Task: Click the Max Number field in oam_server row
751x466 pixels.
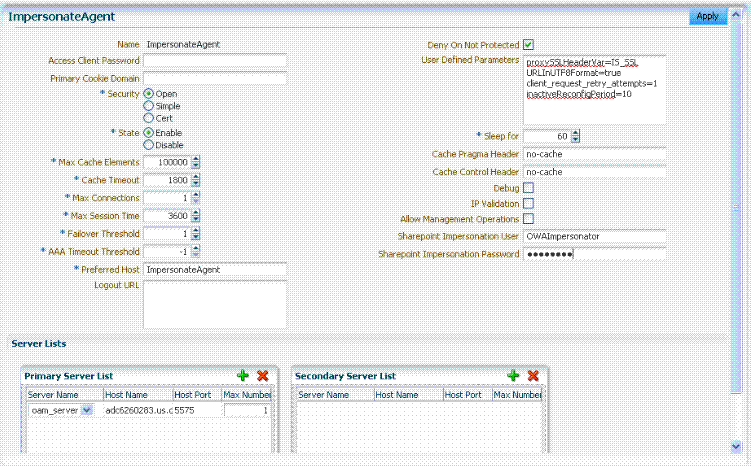Action: click(246, 410)
